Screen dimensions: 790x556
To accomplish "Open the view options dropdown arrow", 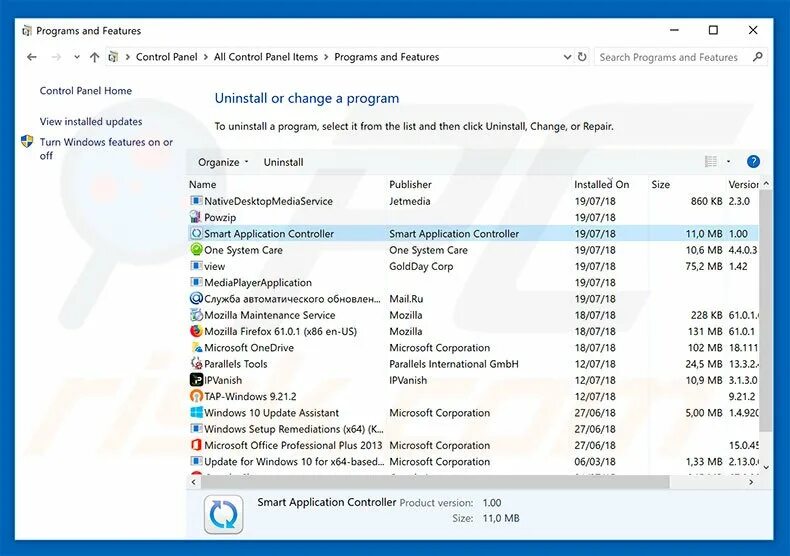I will tap(728, 162).
